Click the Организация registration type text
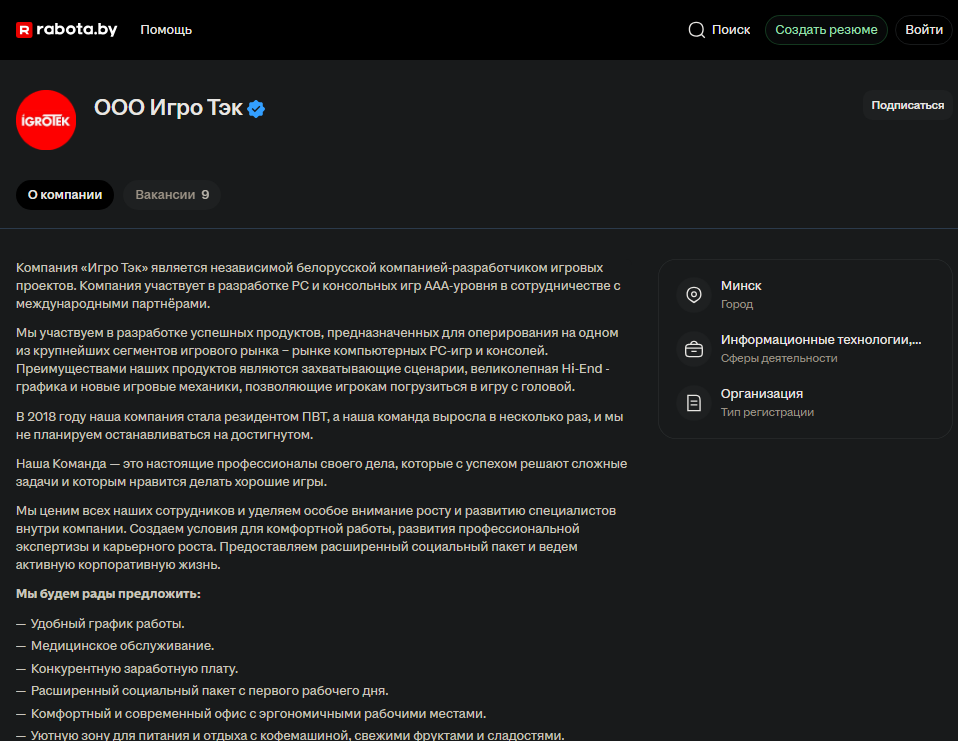The height and width of the screenshot is (741, 958). pyautogui.click(x=761, y=393)
